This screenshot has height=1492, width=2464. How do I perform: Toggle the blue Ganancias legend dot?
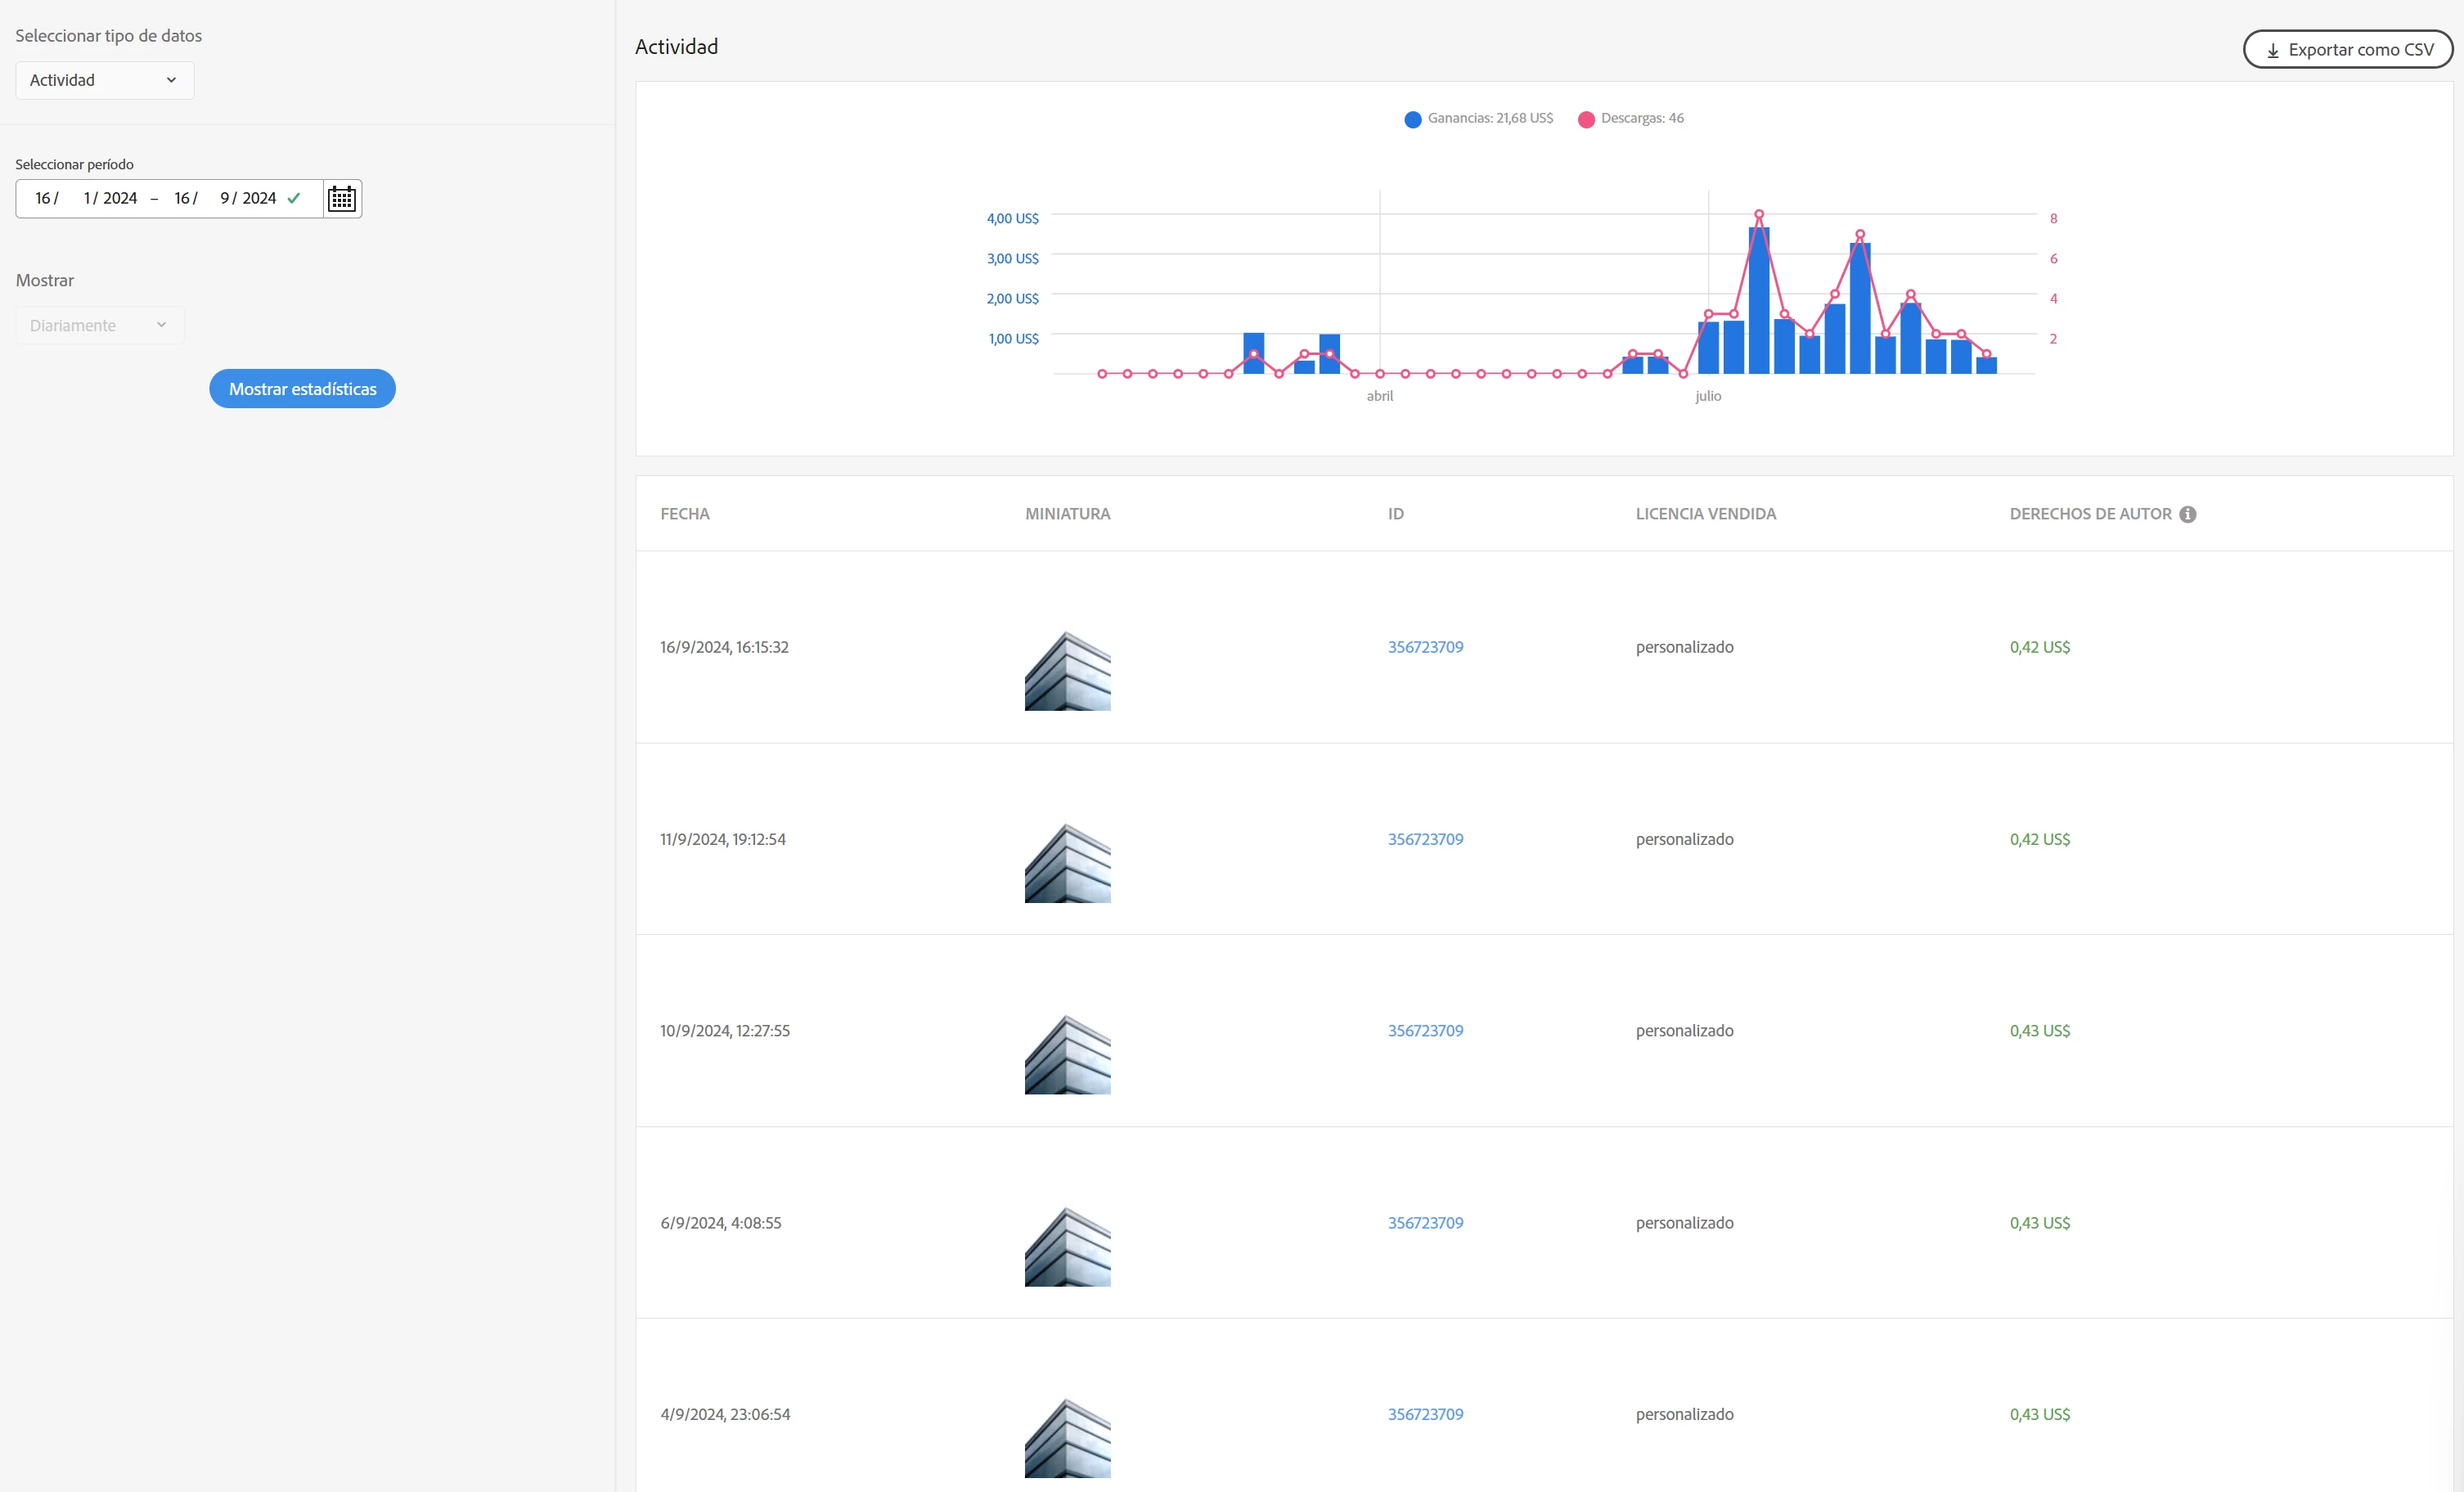point(1412,119)
